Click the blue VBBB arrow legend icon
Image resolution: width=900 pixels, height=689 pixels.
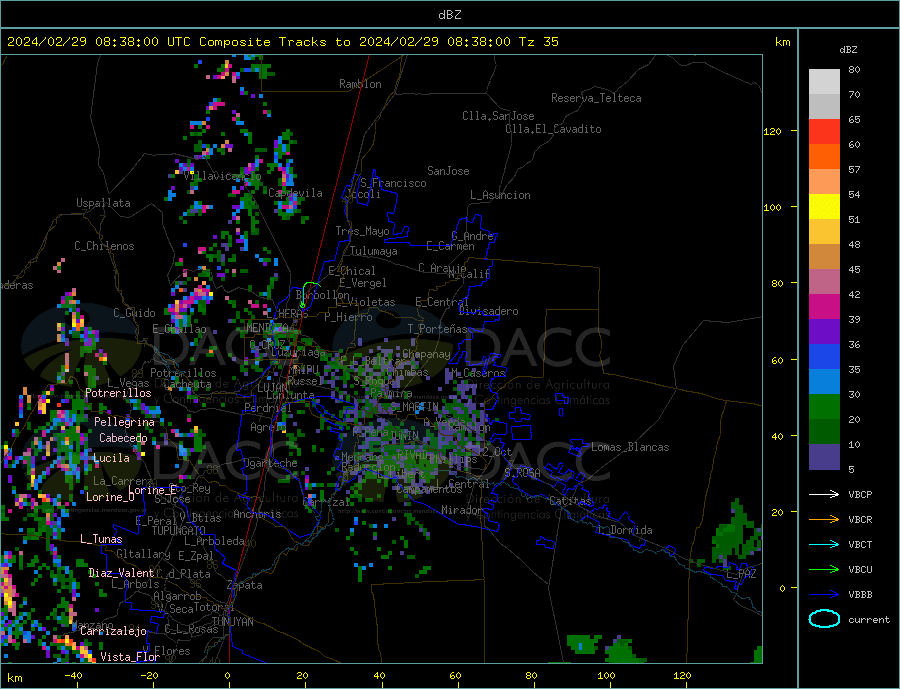click(824, 594)
